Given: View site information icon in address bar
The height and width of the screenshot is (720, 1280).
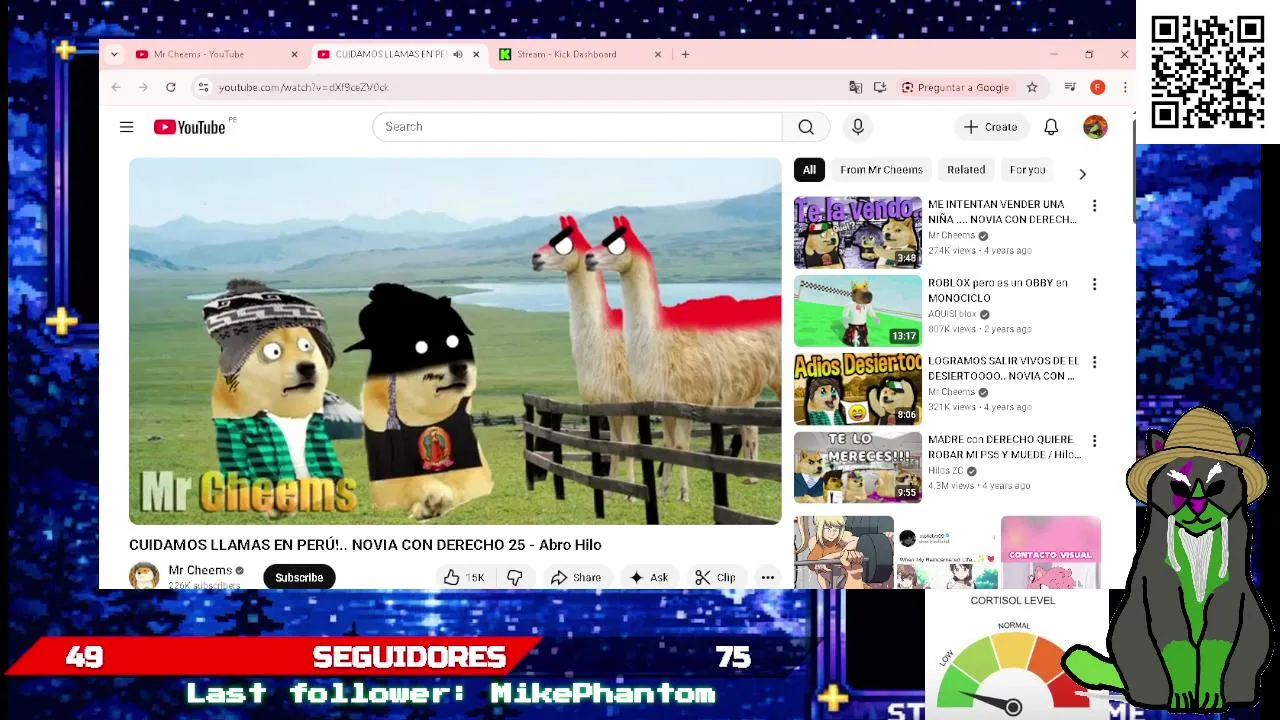Looking at the screenshot, I should 204,87.
